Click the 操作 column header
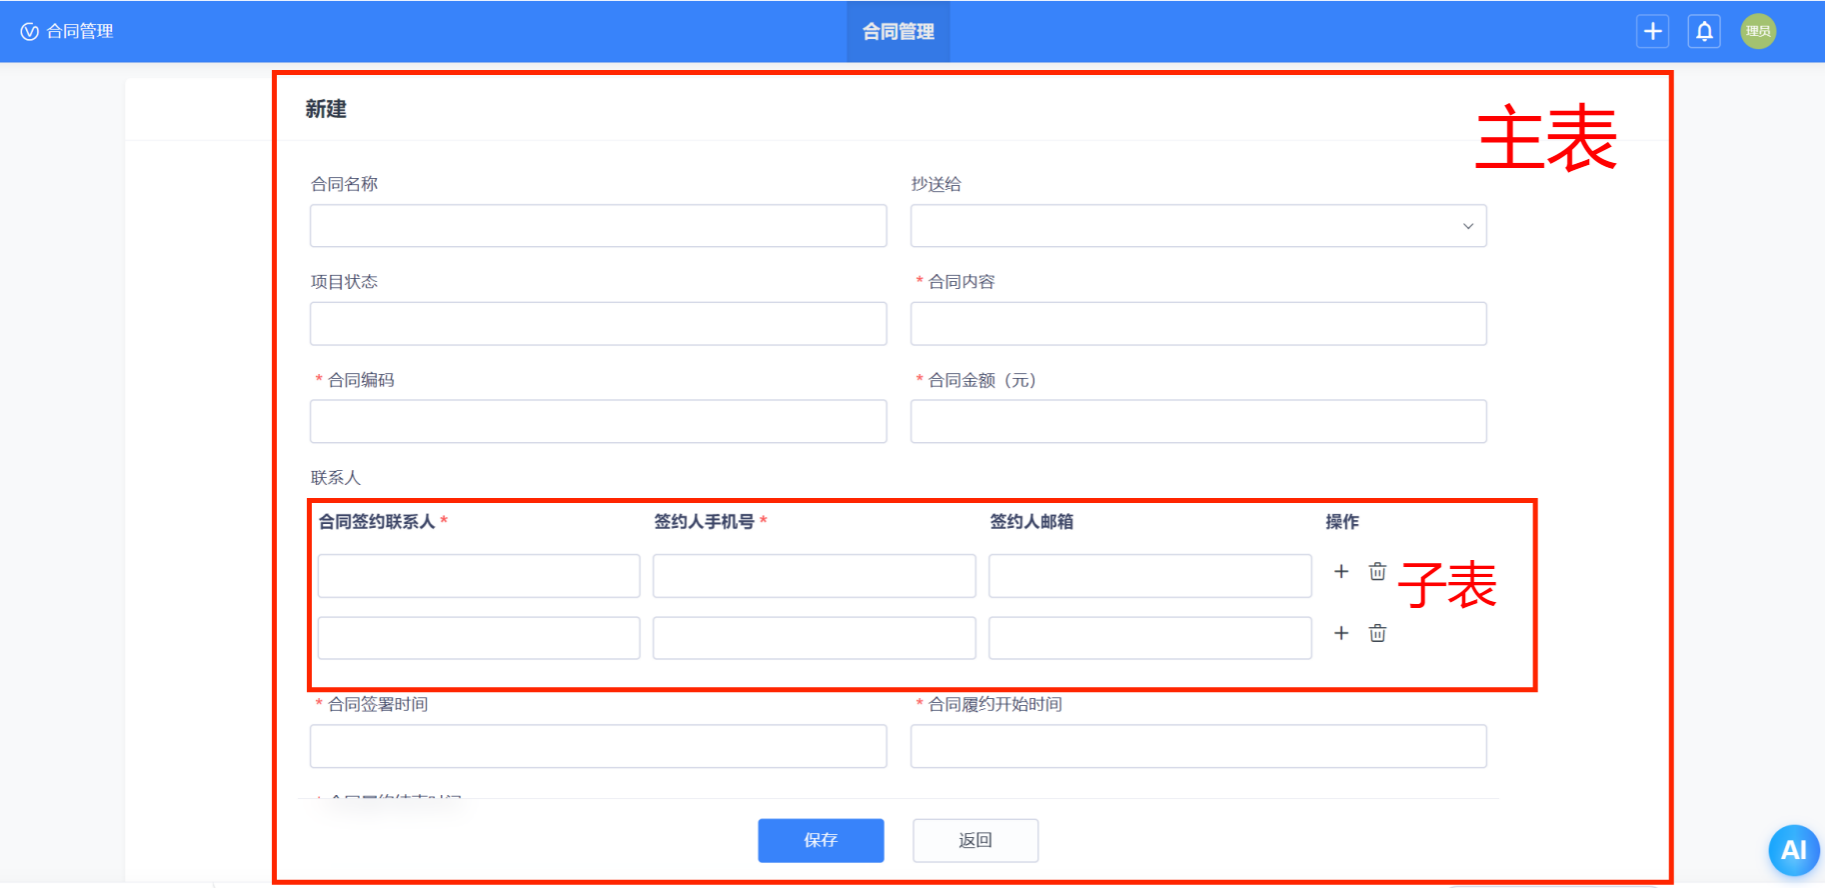This screenshot has width=1825, height=888. [x=1342, y=522]
